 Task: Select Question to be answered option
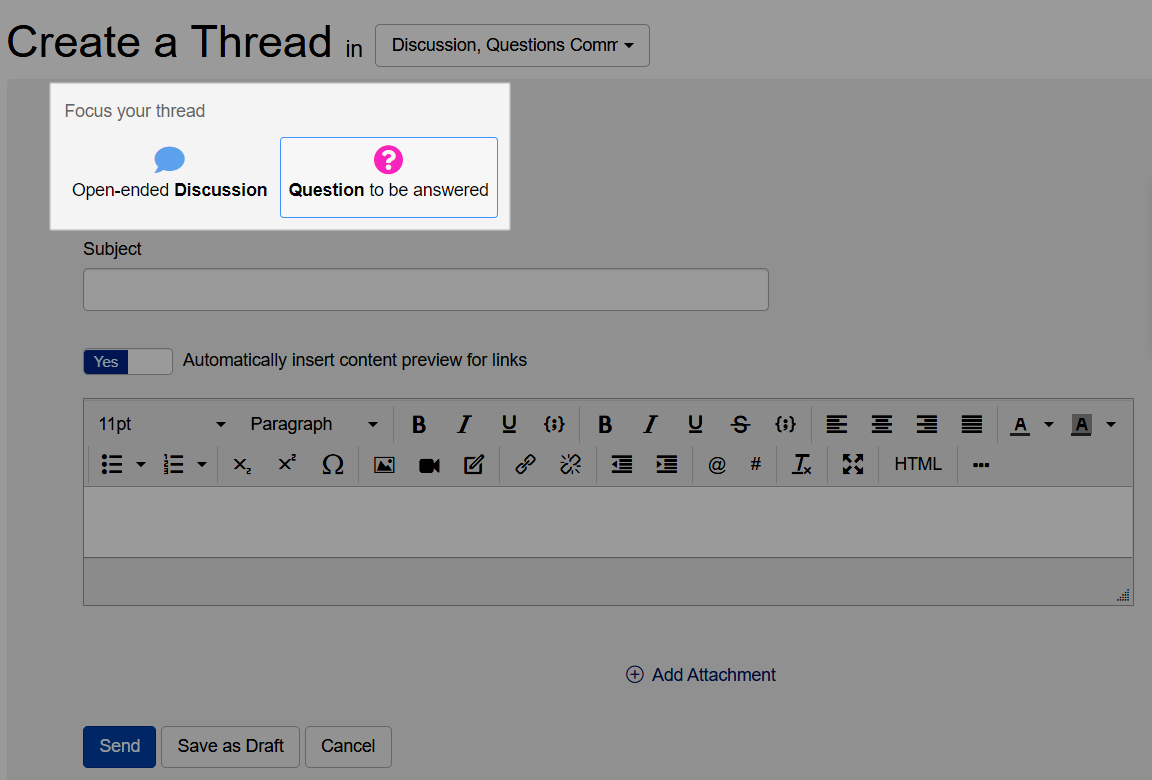click(388, 177)
